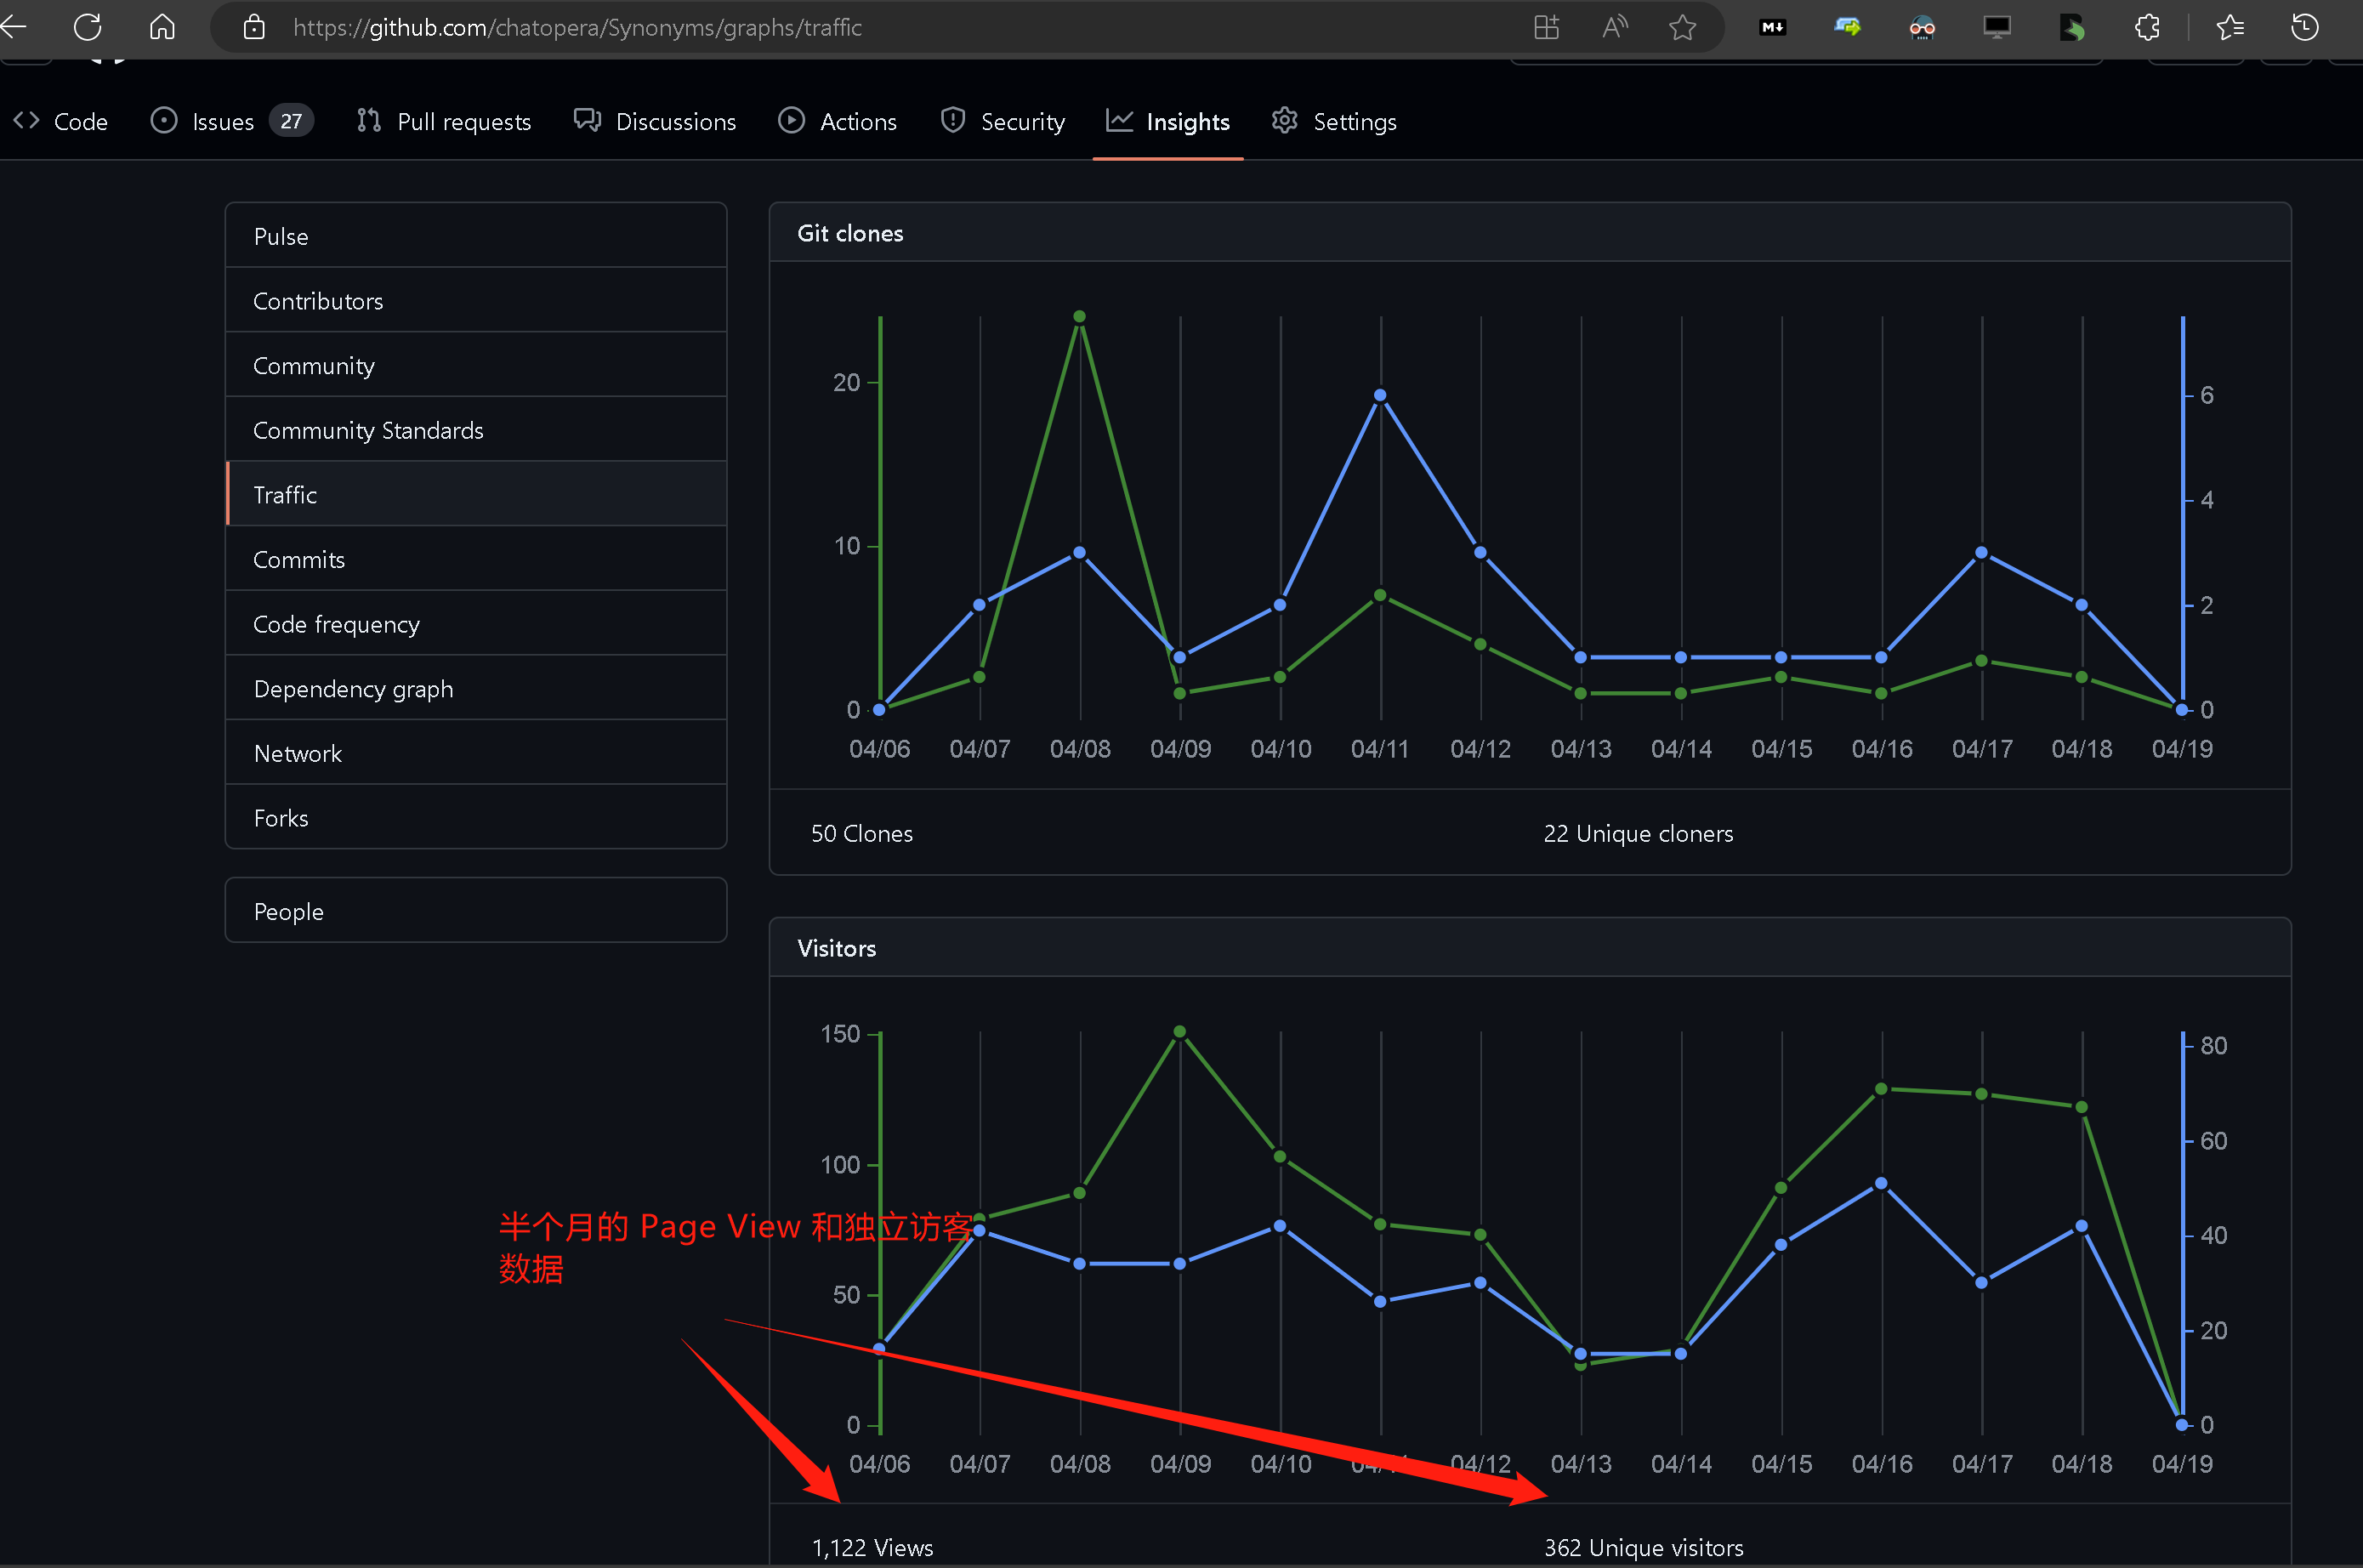Click the site lock icon

coord(254,27)
